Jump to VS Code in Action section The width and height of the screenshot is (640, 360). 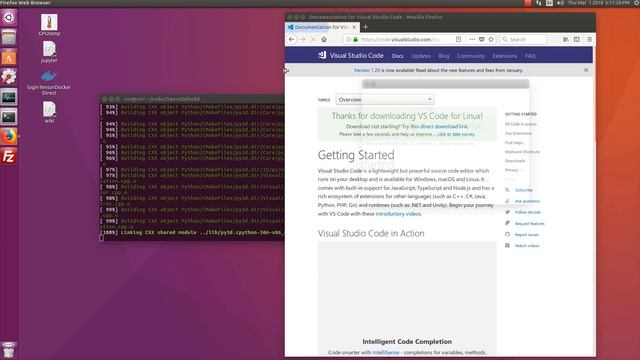coord(521,124)
